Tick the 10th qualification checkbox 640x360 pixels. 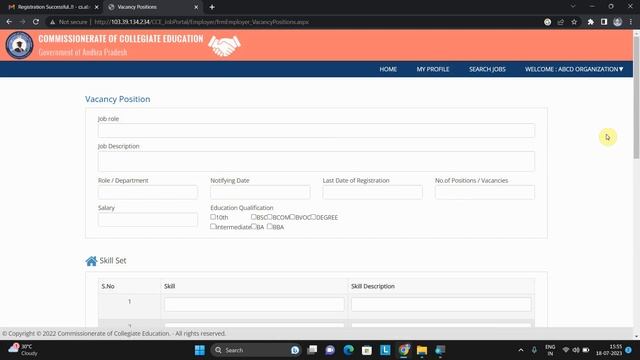(x=213, y=217)
